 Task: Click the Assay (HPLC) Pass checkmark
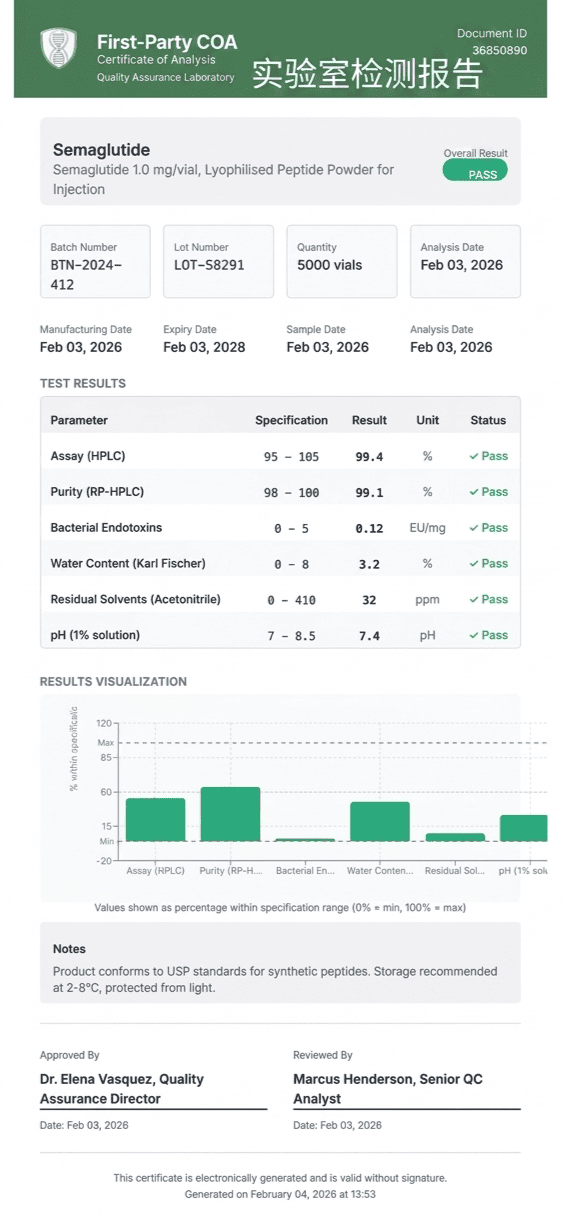[474, 456]
